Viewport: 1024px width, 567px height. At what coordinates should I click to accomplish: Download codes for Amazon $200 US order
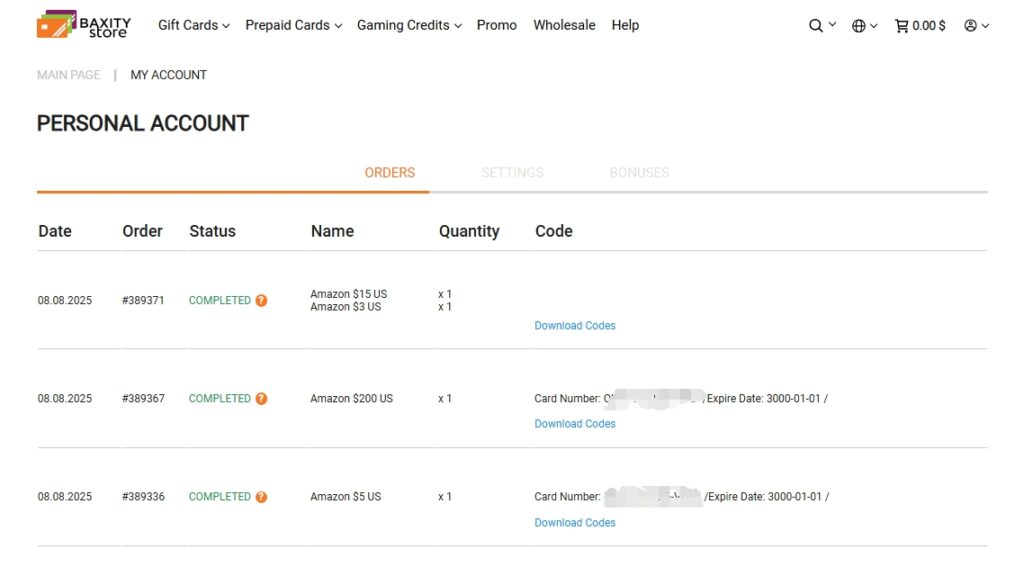pyautogui.click(x=575, y=424)
